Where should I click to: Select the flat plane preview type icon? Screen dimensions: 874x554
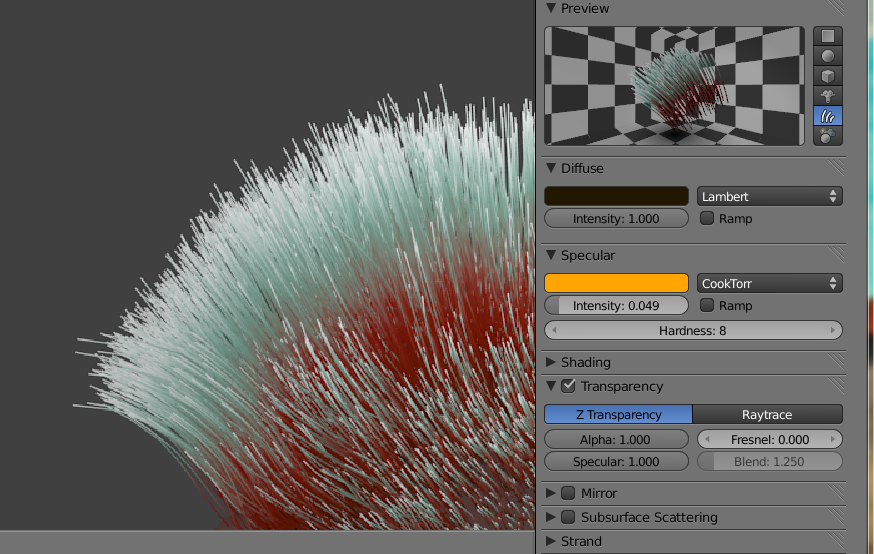click(x=828, y=36)
